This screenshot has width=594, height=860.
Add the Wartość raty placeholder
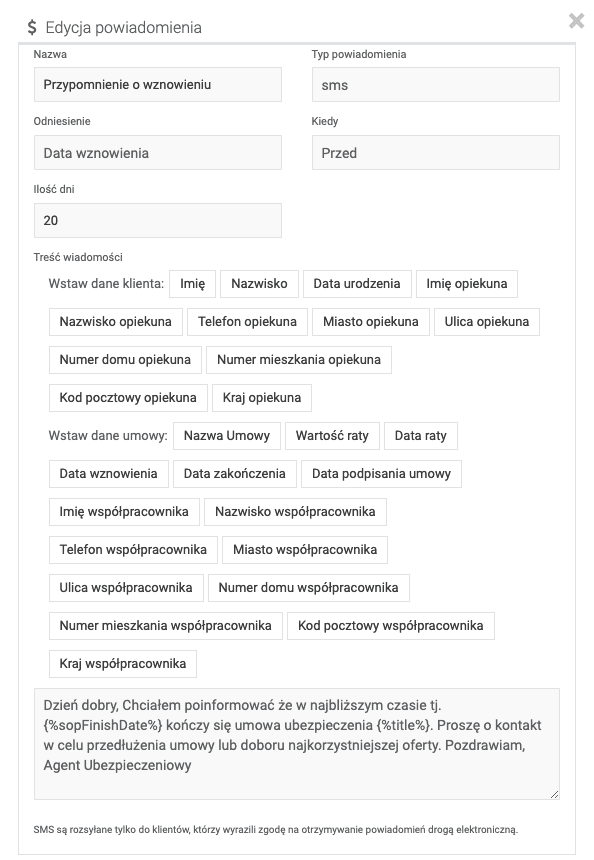[x=332, y=435]
